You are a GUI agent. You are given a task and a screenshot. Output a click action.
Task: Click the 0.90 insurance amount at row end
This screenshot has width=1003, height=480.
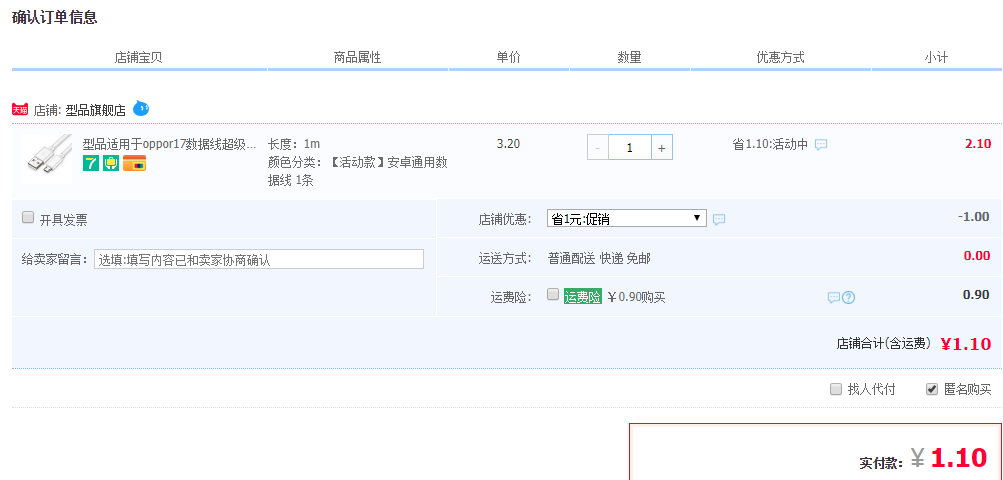977,295
